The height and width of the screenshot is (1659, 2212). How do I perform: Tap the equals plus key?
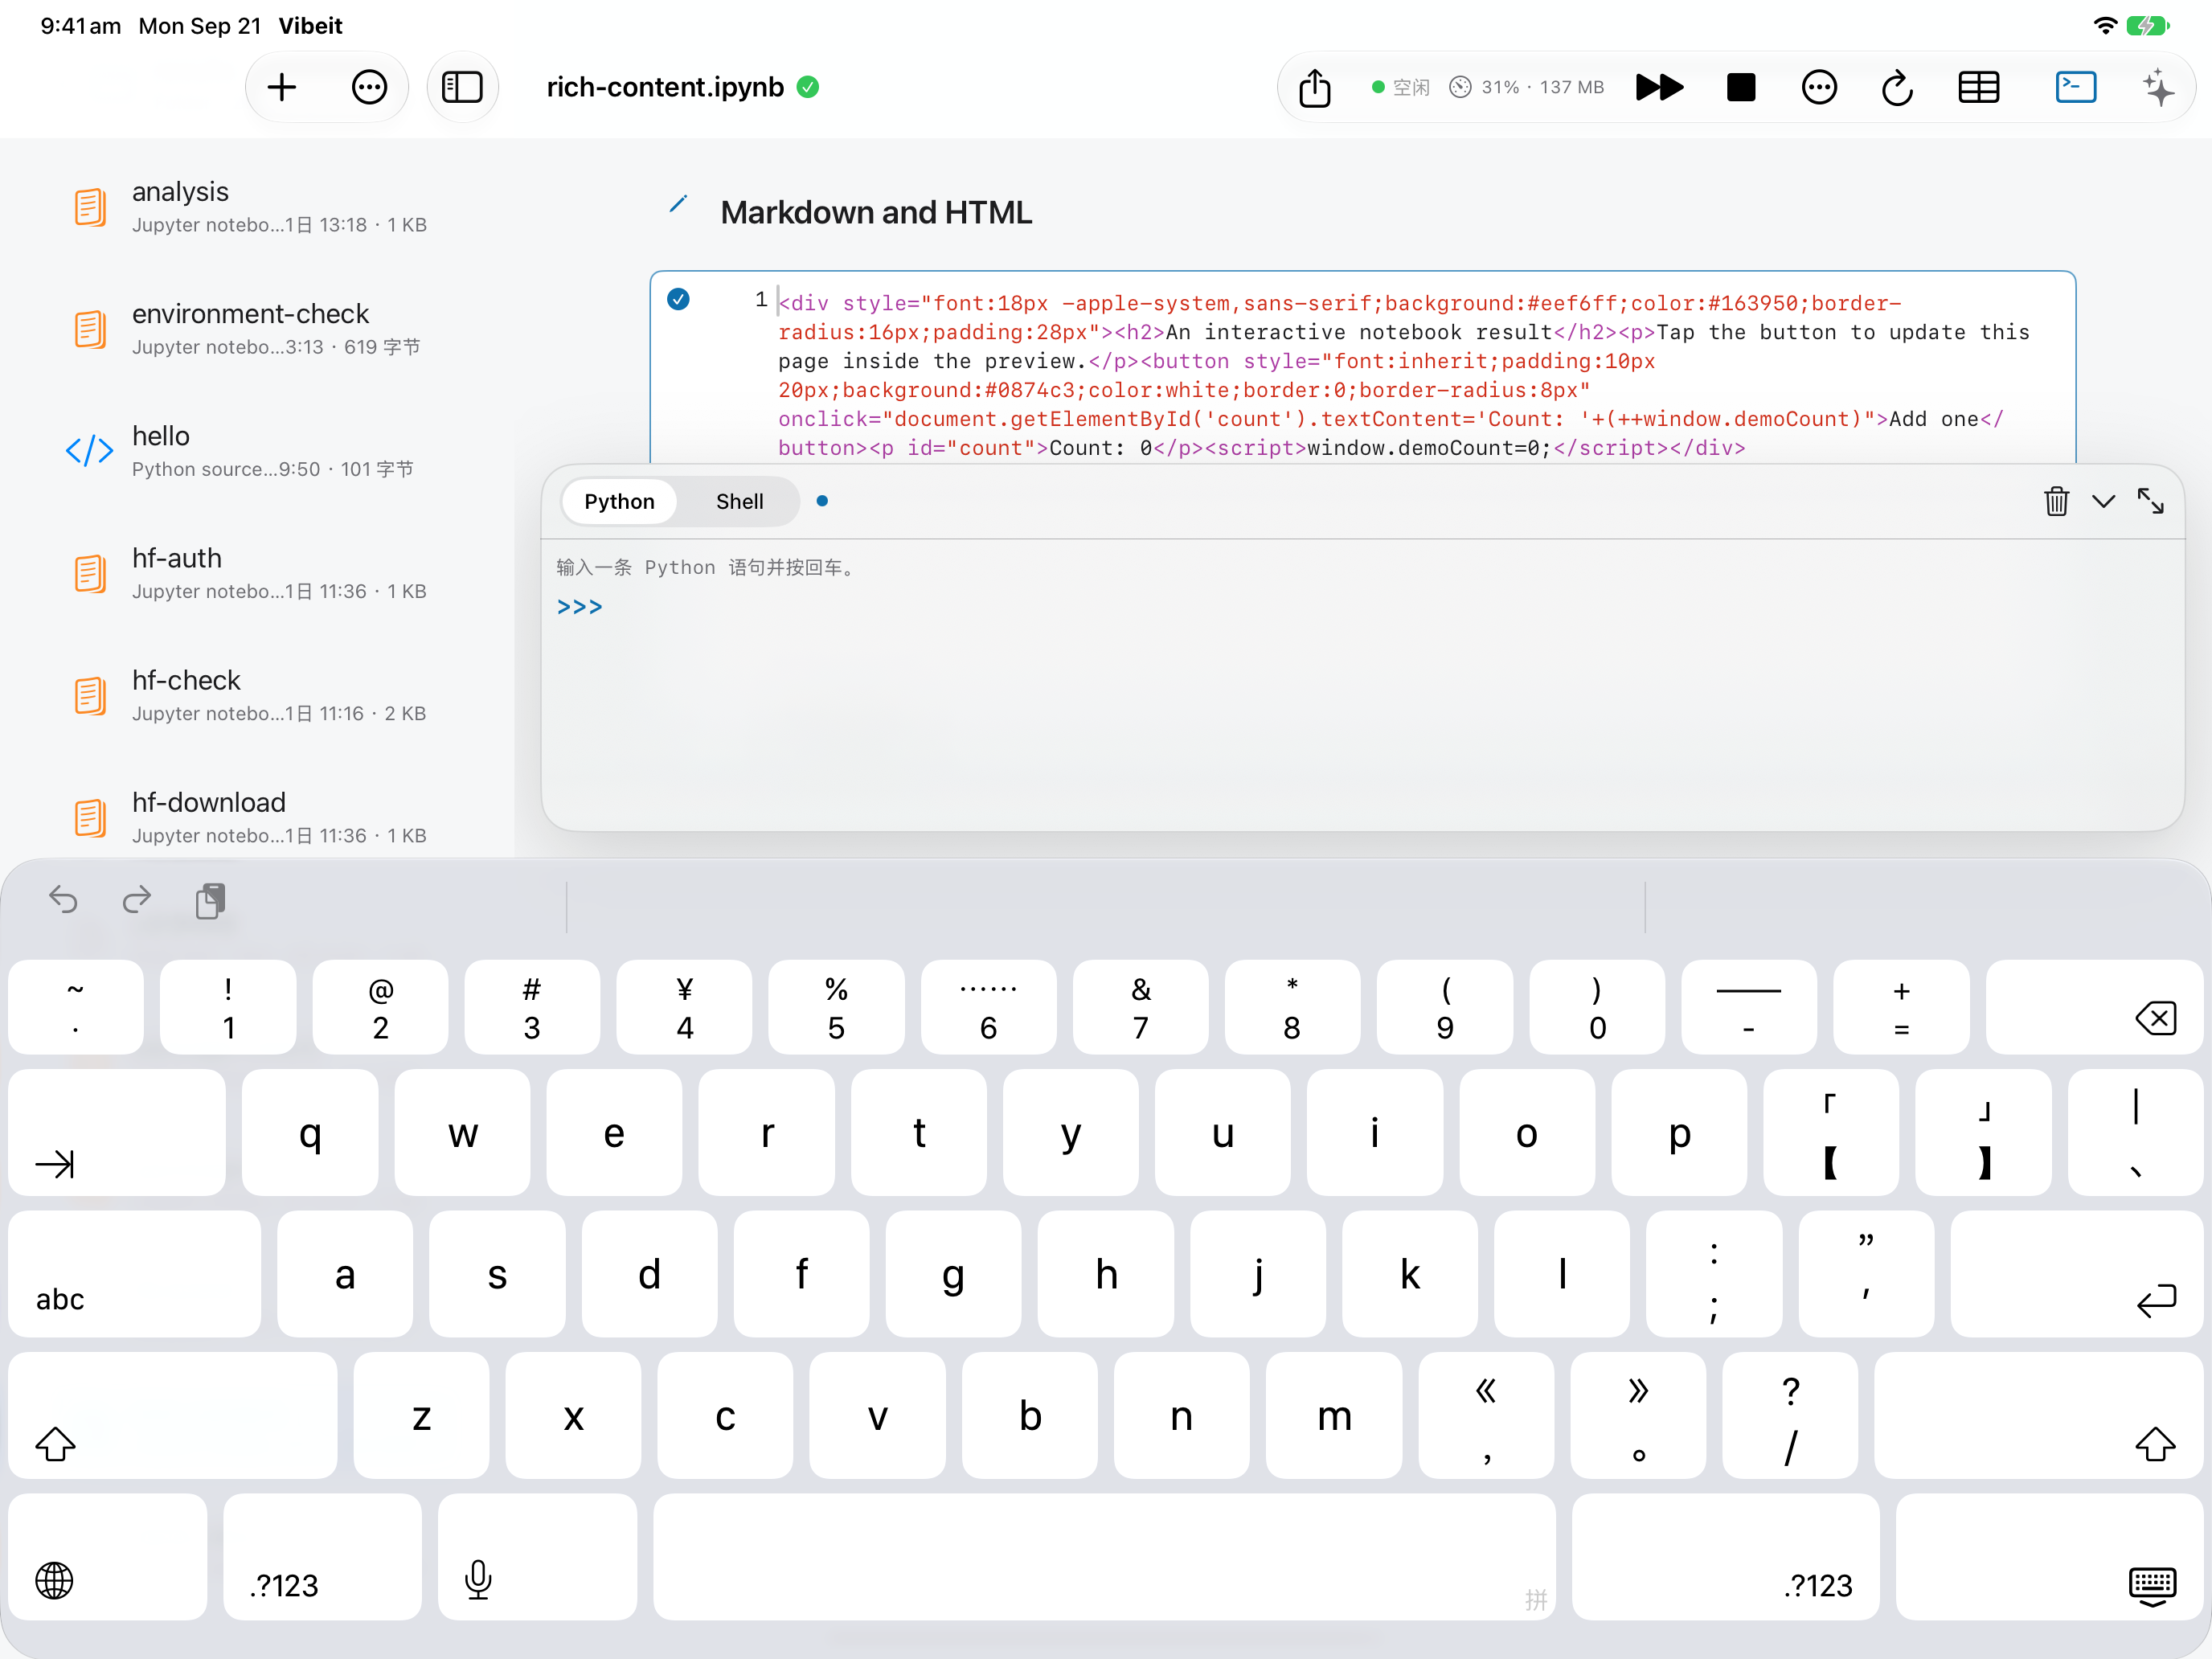pos(1901,1007)
